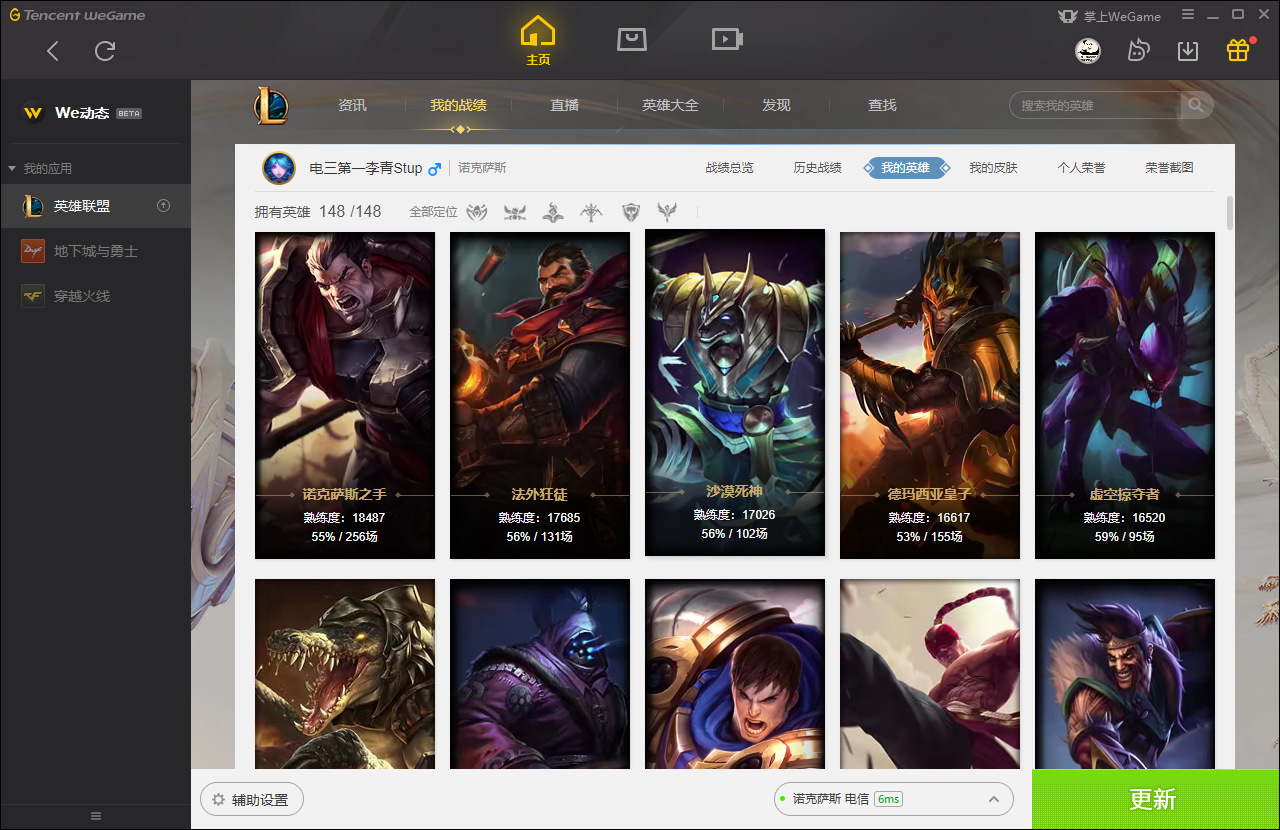The image size is (1280, 830).
Task: Open the store bag icon in top bar
Action: click(x=632, y=39)
